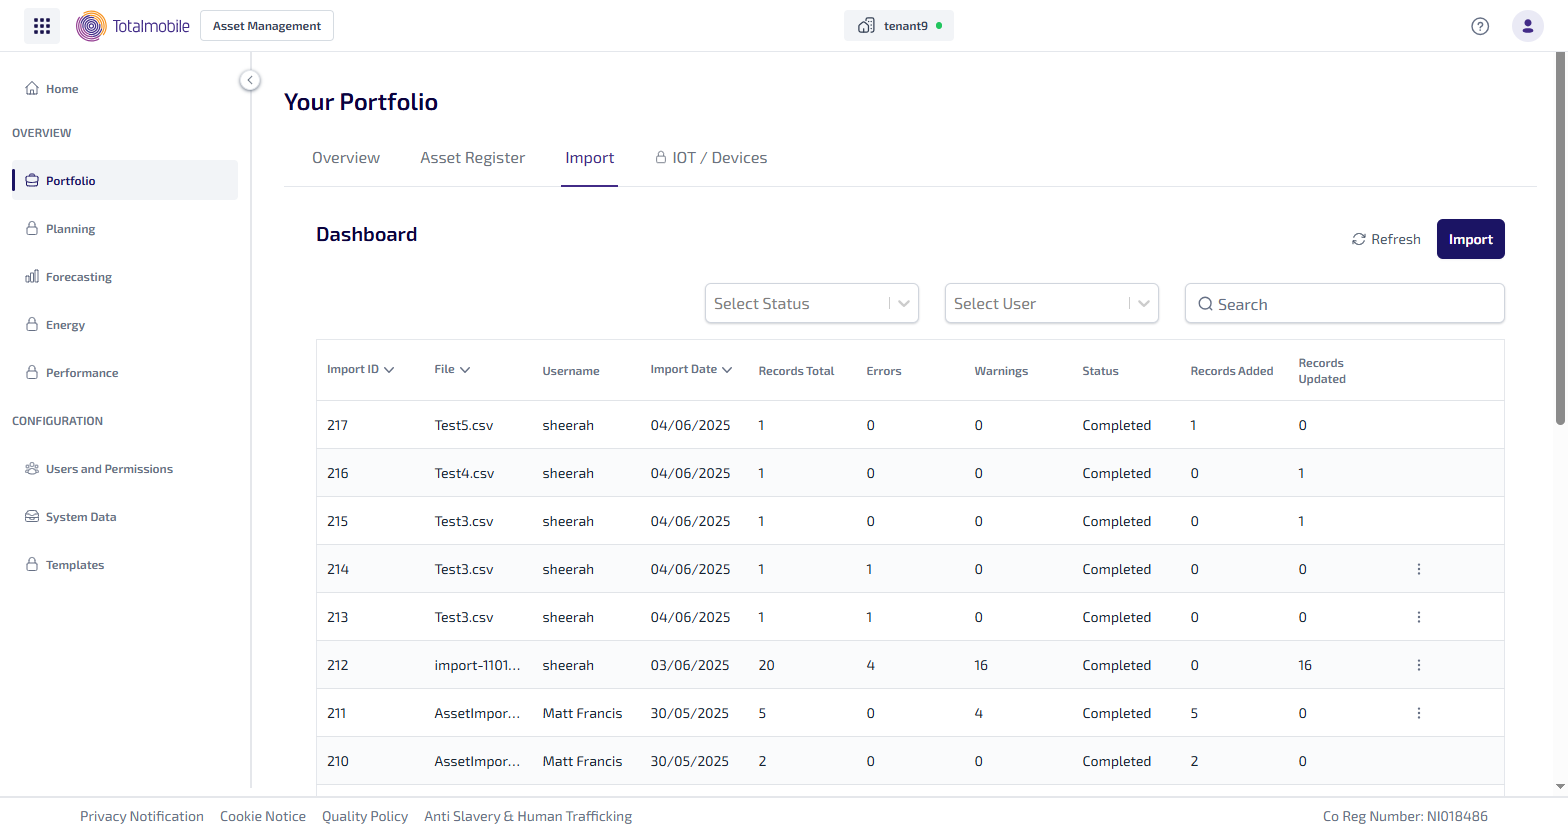Sort by the Import ID column
Image resolution: width=1568 pixels, height=834 pixels.
360,370
